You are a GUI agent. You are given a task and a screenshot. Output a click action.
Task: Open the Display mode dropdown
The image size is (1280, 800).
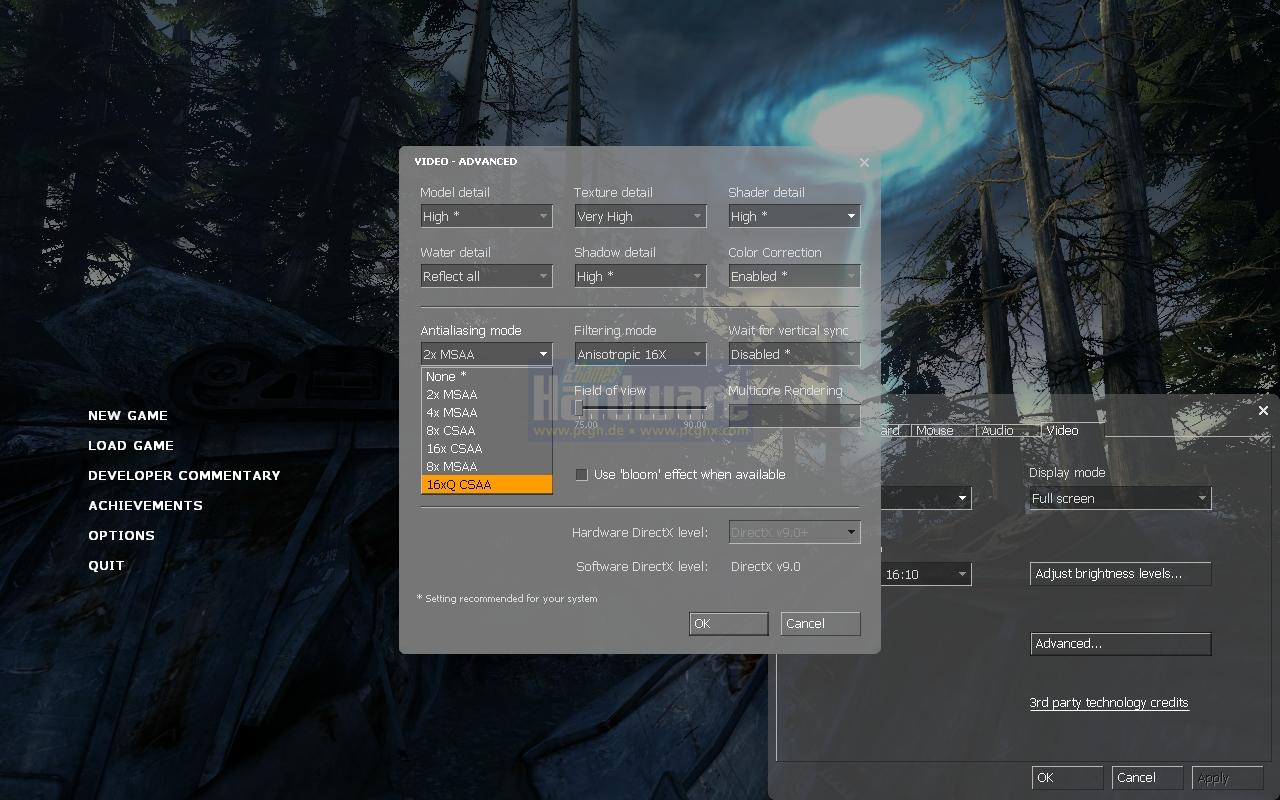[x=1120, y=498]
